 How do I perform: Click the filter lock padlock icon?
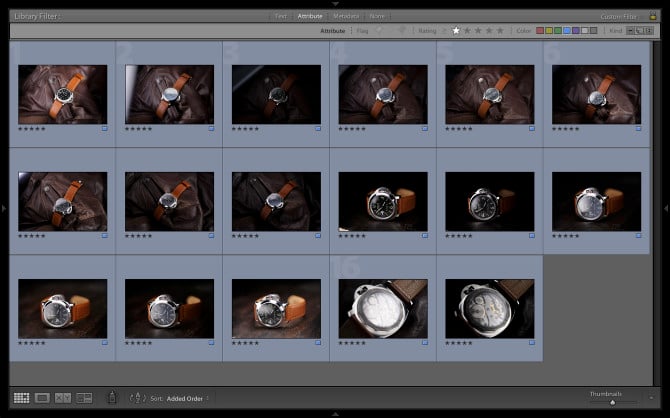(x=652, y=16)
